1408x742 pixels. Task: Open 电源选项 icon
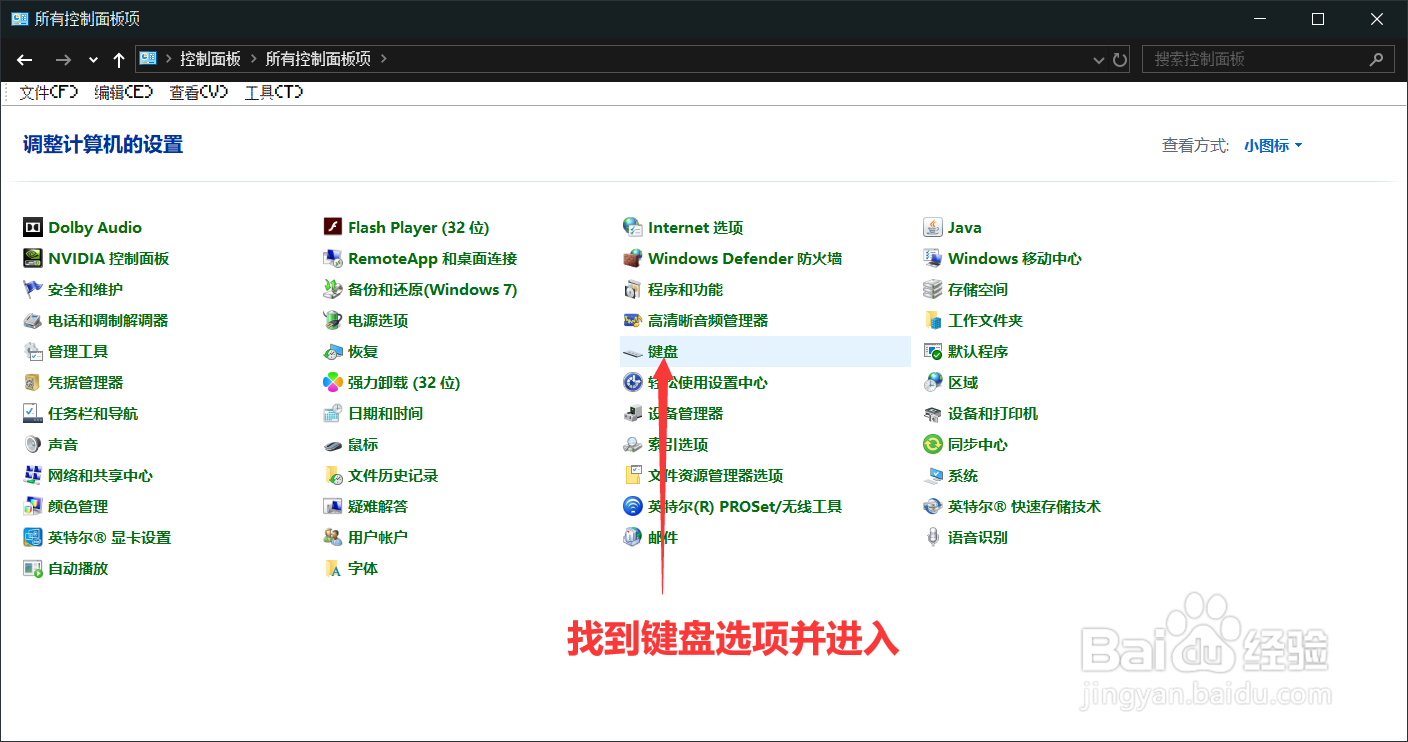click(333, 320)
